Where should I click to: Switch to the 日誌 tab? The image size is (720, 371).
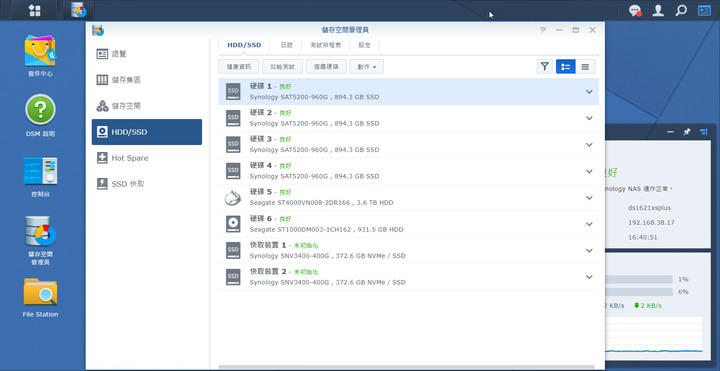[286, 45]
